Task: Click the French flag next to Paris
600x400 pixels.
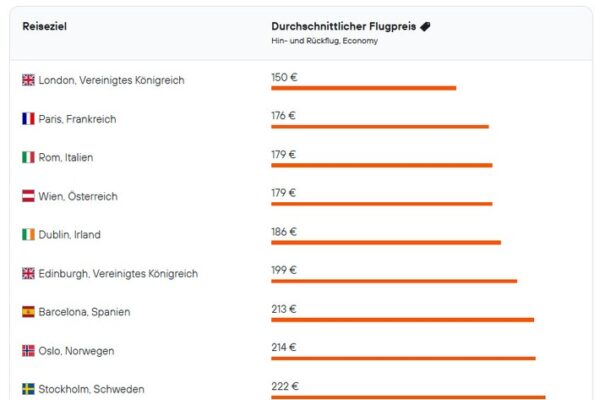Action: click(x=28, y=119)
